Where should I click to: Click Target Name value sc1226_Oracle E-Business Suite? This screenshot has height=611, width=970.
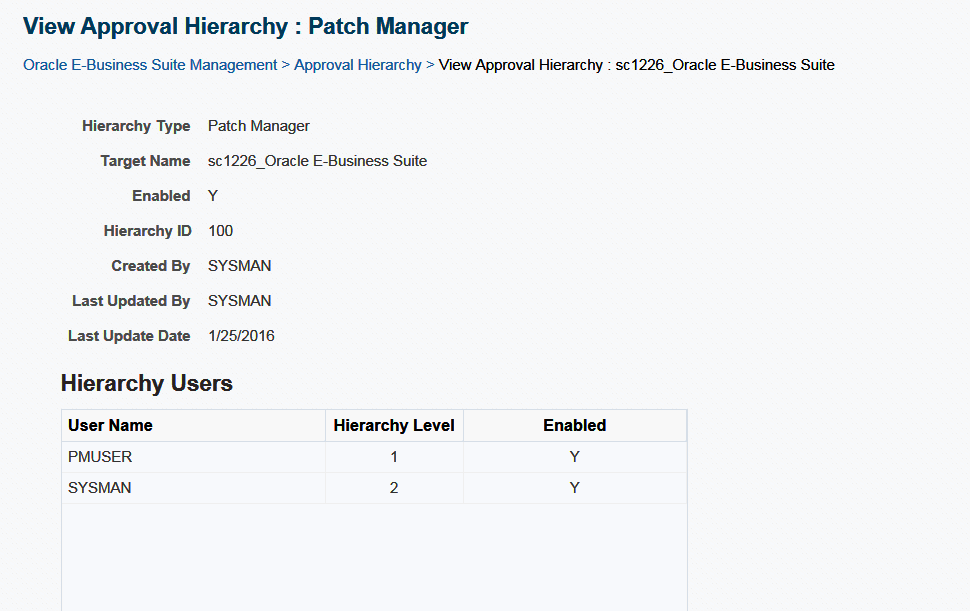point(317,161)
